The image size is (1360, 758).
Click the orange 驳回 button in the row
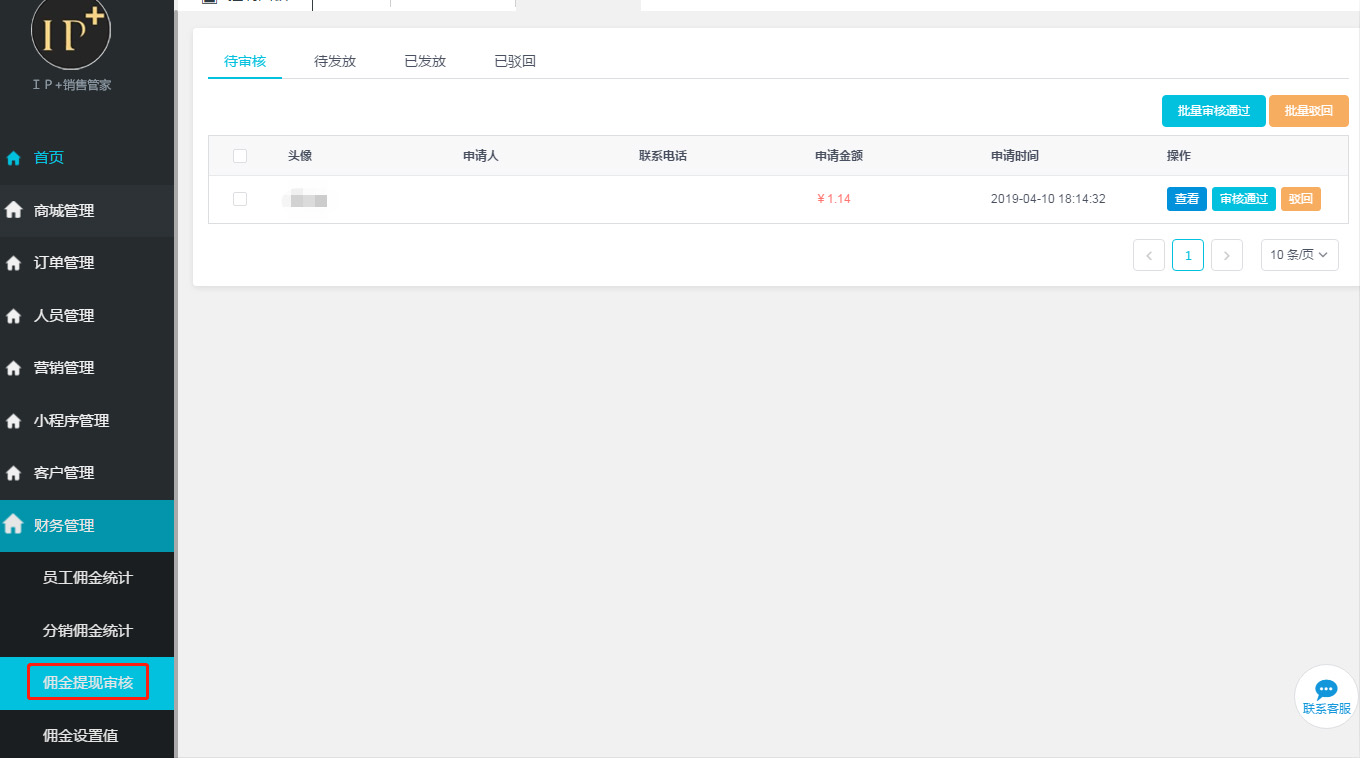[x=1300, y=199]
